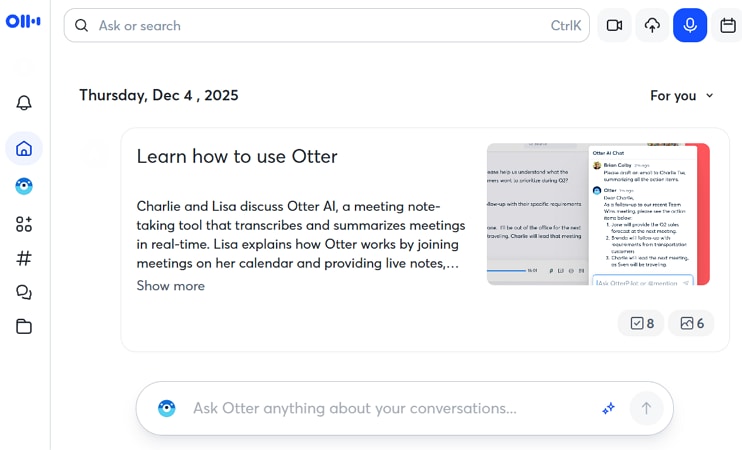Click the upload/import cloud icon
Screen dimensions: 742x450
pyautogui.click(x=652, y=25)
